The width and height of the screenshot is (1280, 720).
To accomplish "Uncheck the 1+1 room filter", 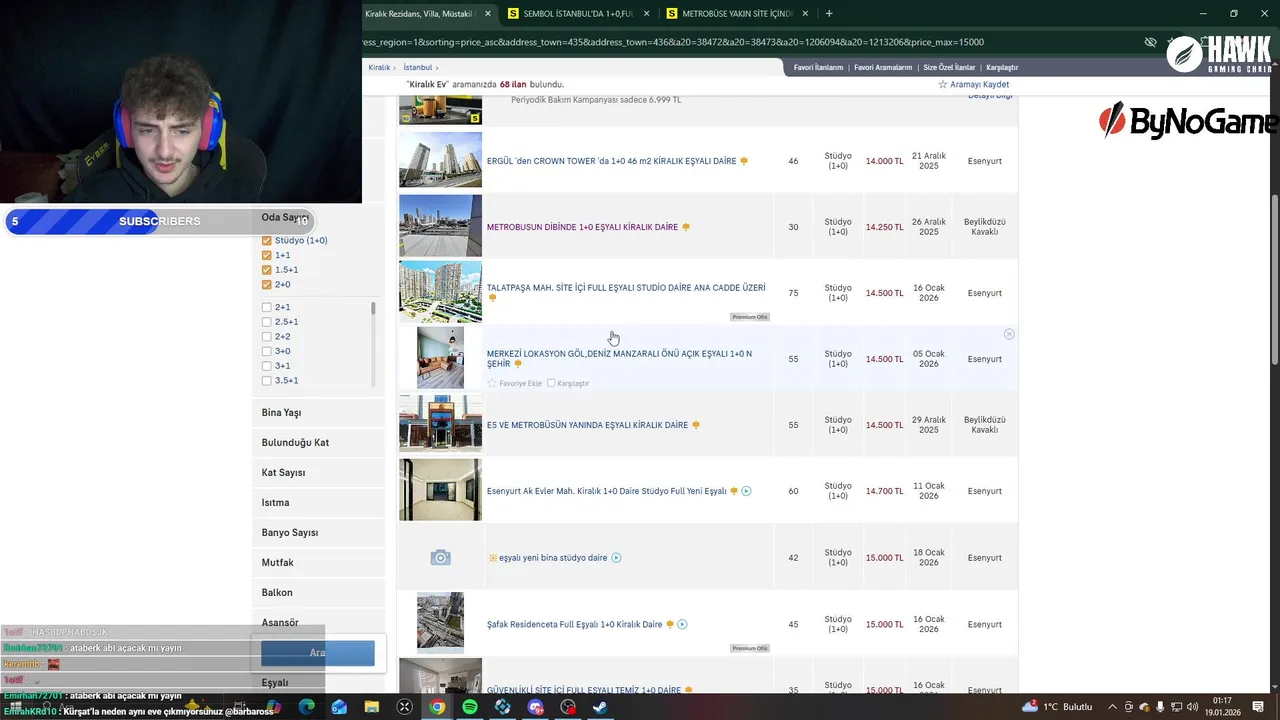I will click(267, 255).
